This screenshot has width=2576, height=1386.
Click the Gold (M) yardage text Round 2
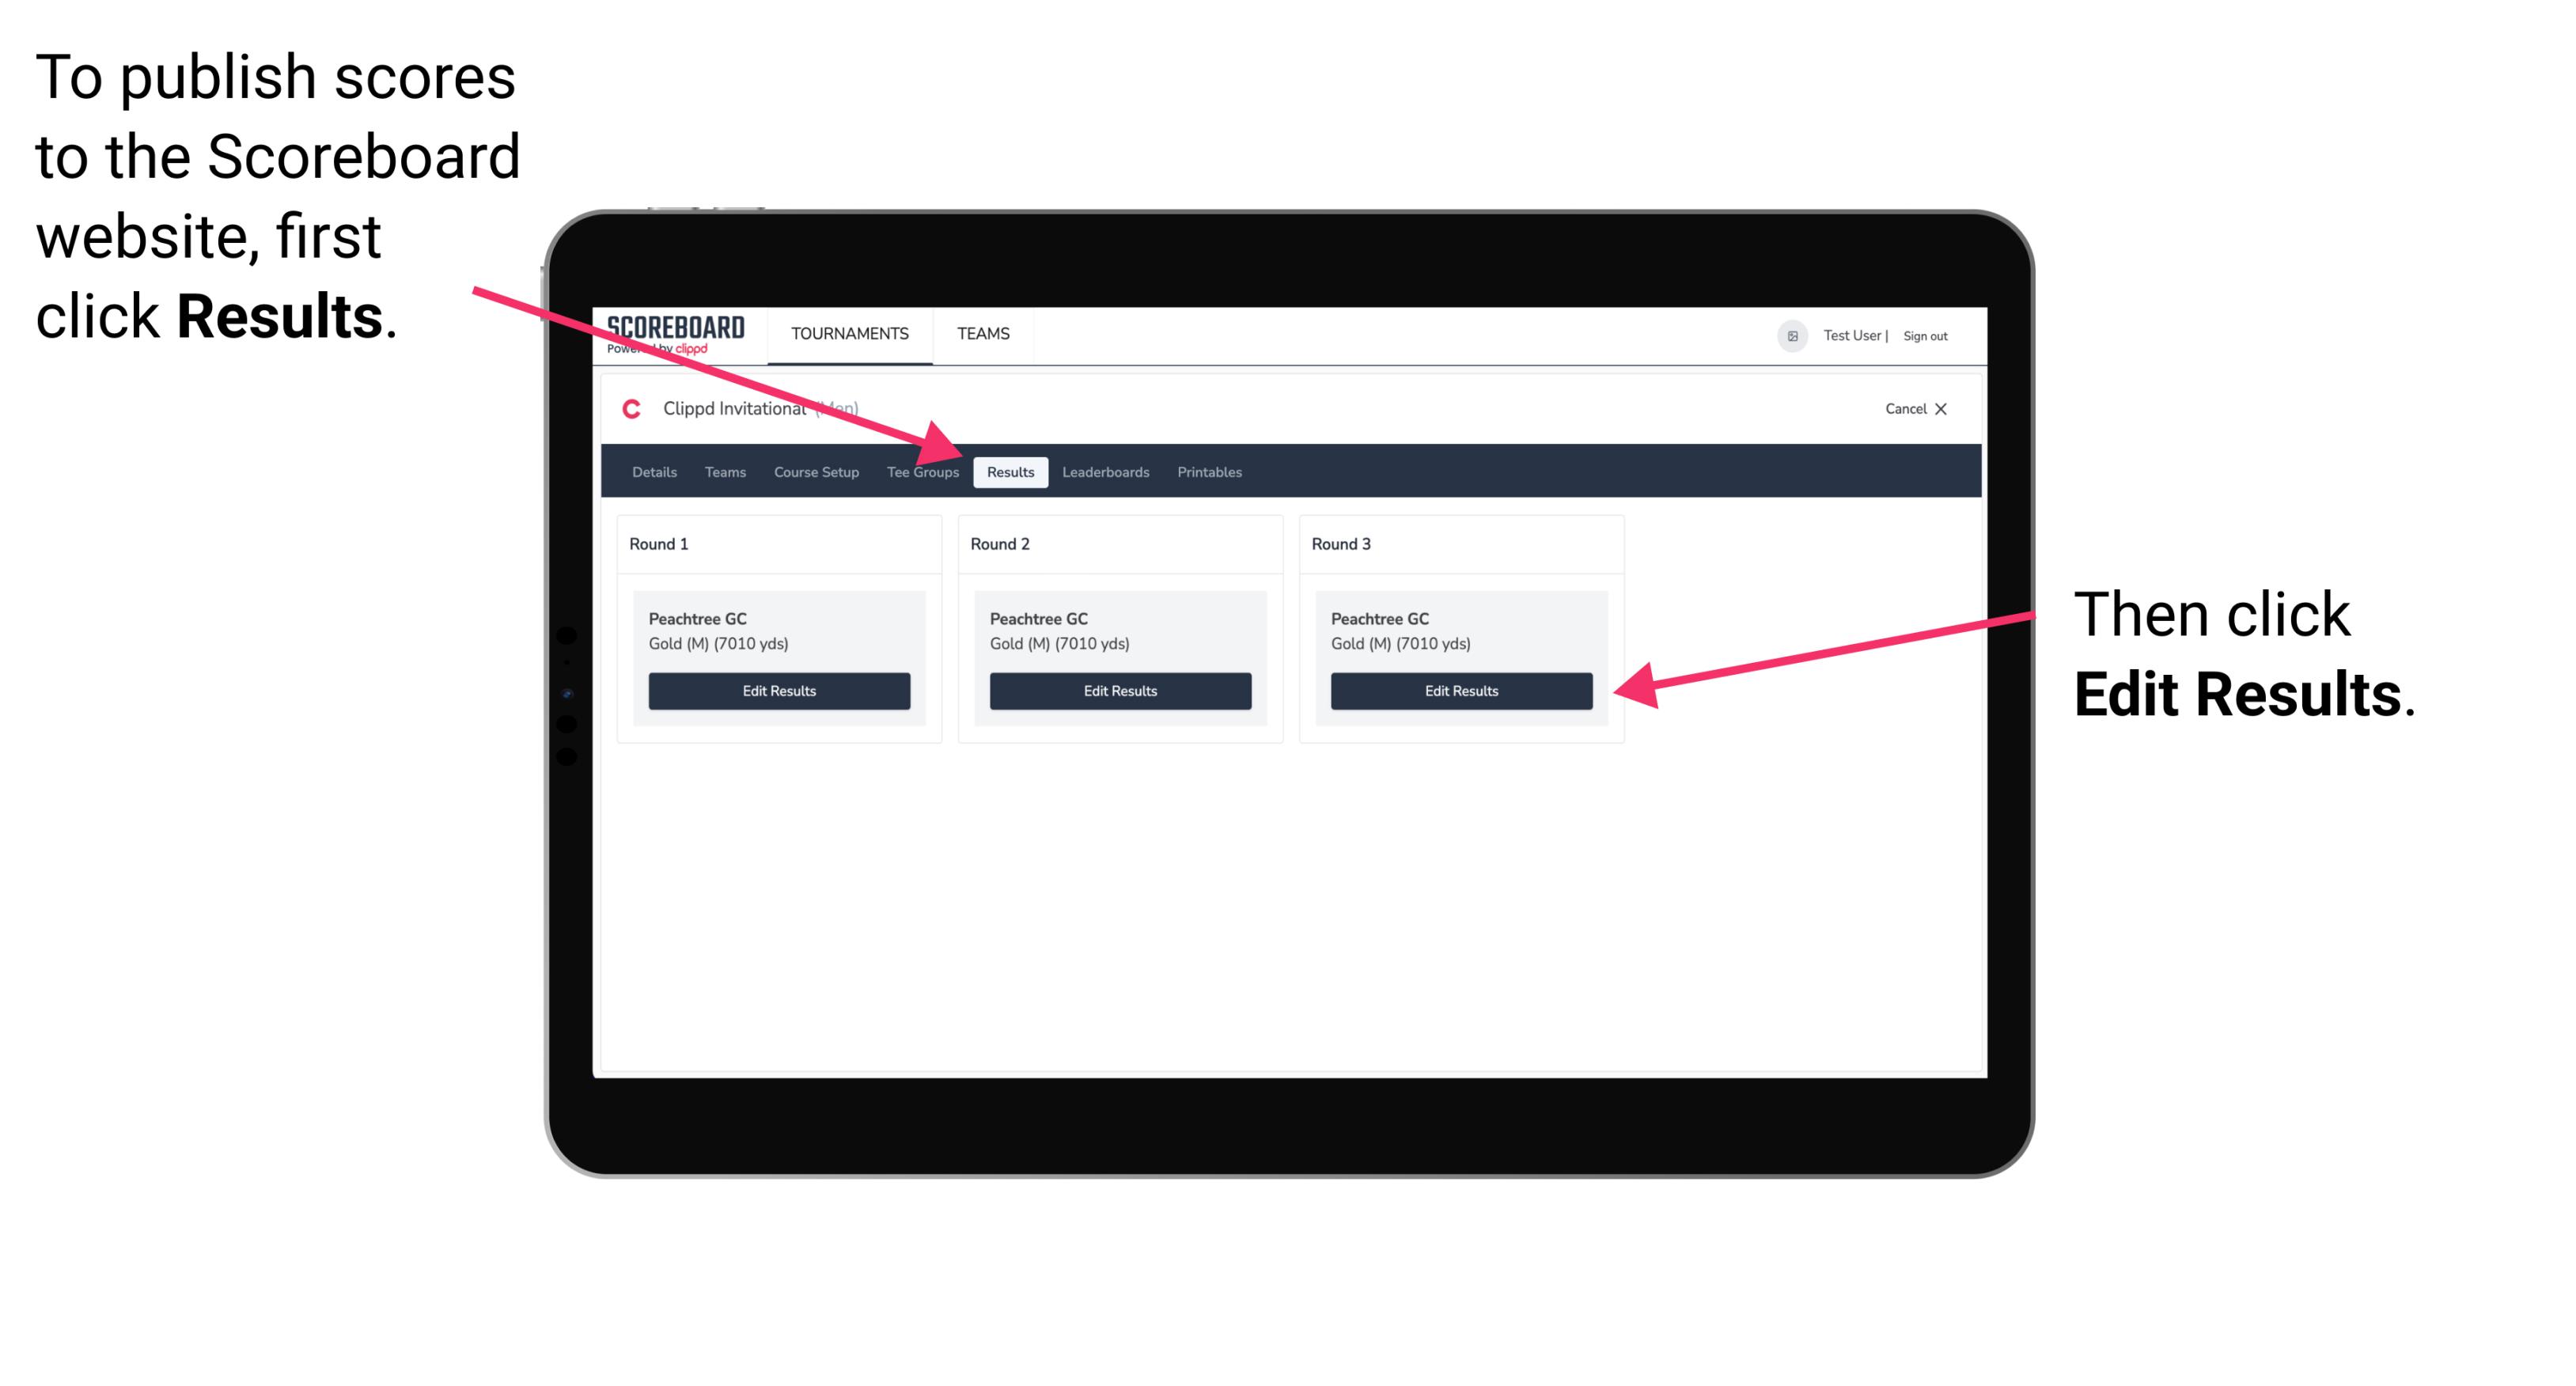tap(1060, 643)
